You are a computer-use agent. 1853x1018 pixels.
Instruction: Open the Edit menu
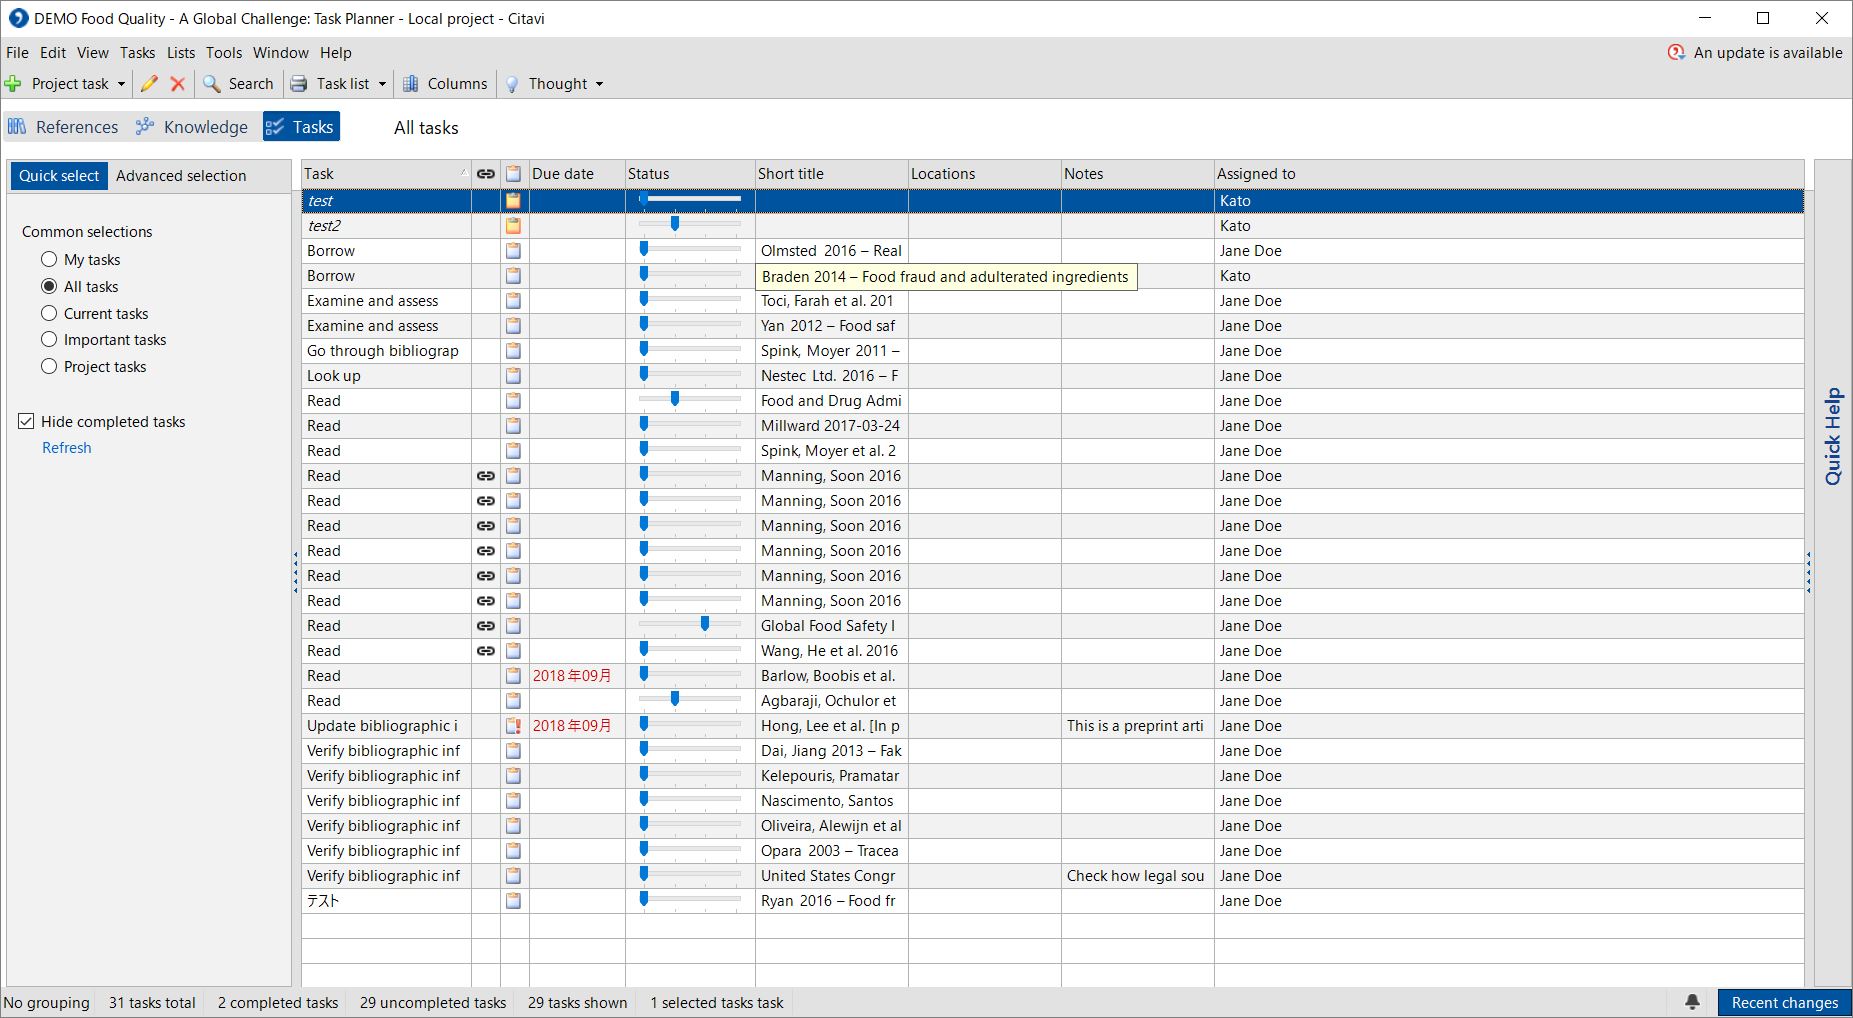click(53, 53)
